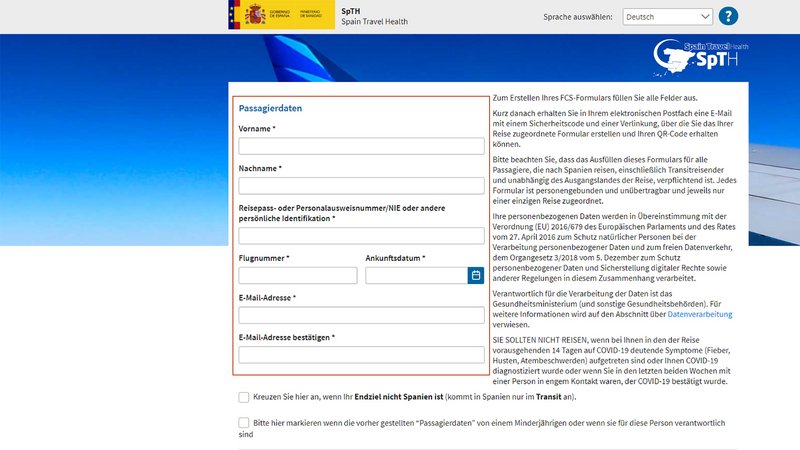
Task: Click the Nachname field label
Action: click(260, 168)
